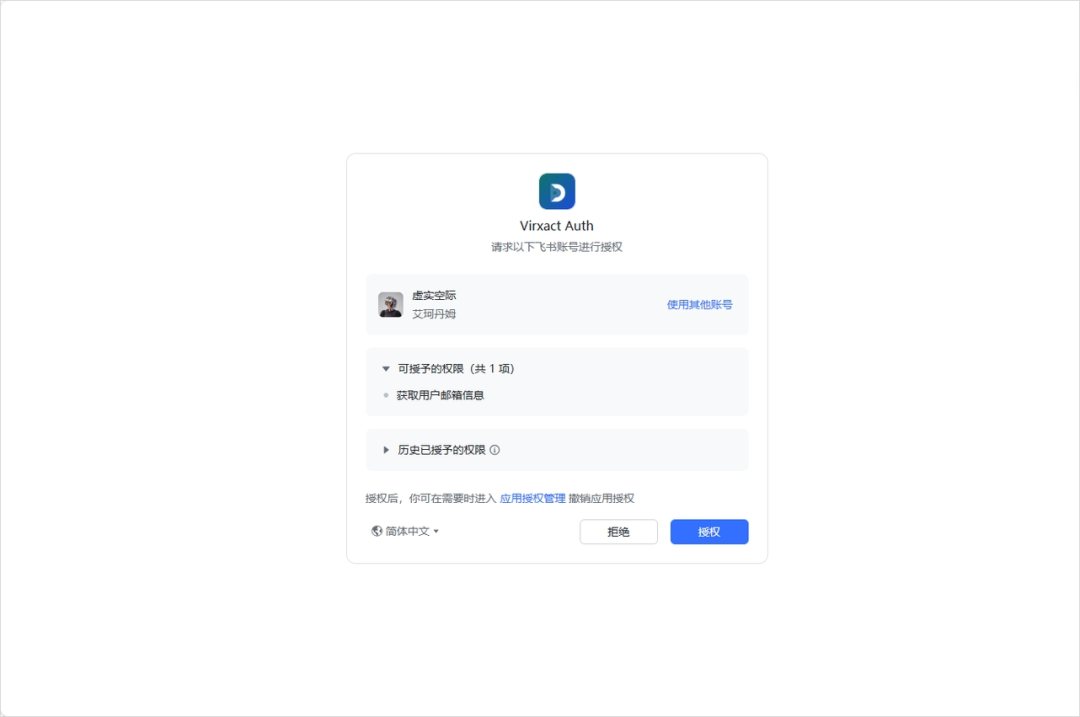Click the bullet dot before 获取用户邮箱信息
Screen dimensions: 1080x717
pos(386,396)
